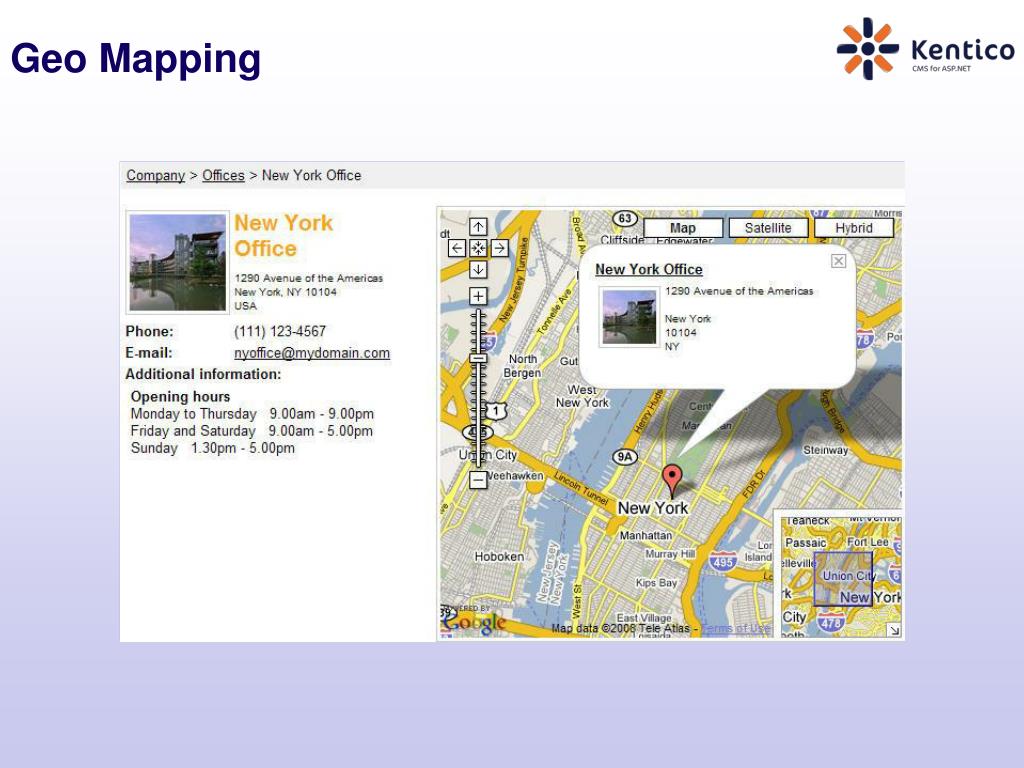Click the route 63 shield on map

(625, 218)
